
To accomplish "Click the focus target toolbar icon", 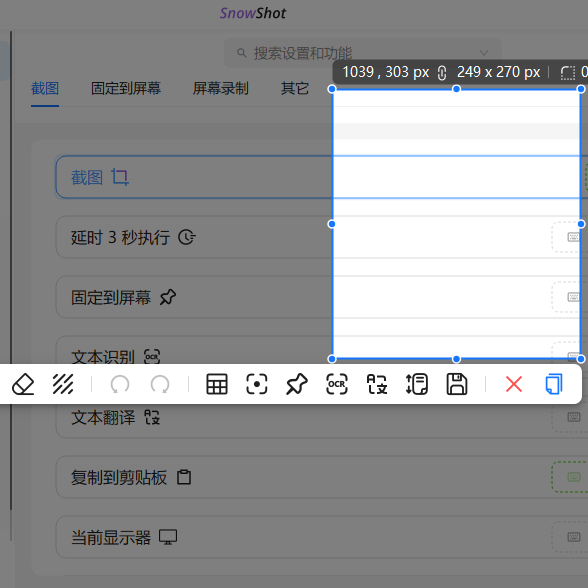I will point(257,384).
